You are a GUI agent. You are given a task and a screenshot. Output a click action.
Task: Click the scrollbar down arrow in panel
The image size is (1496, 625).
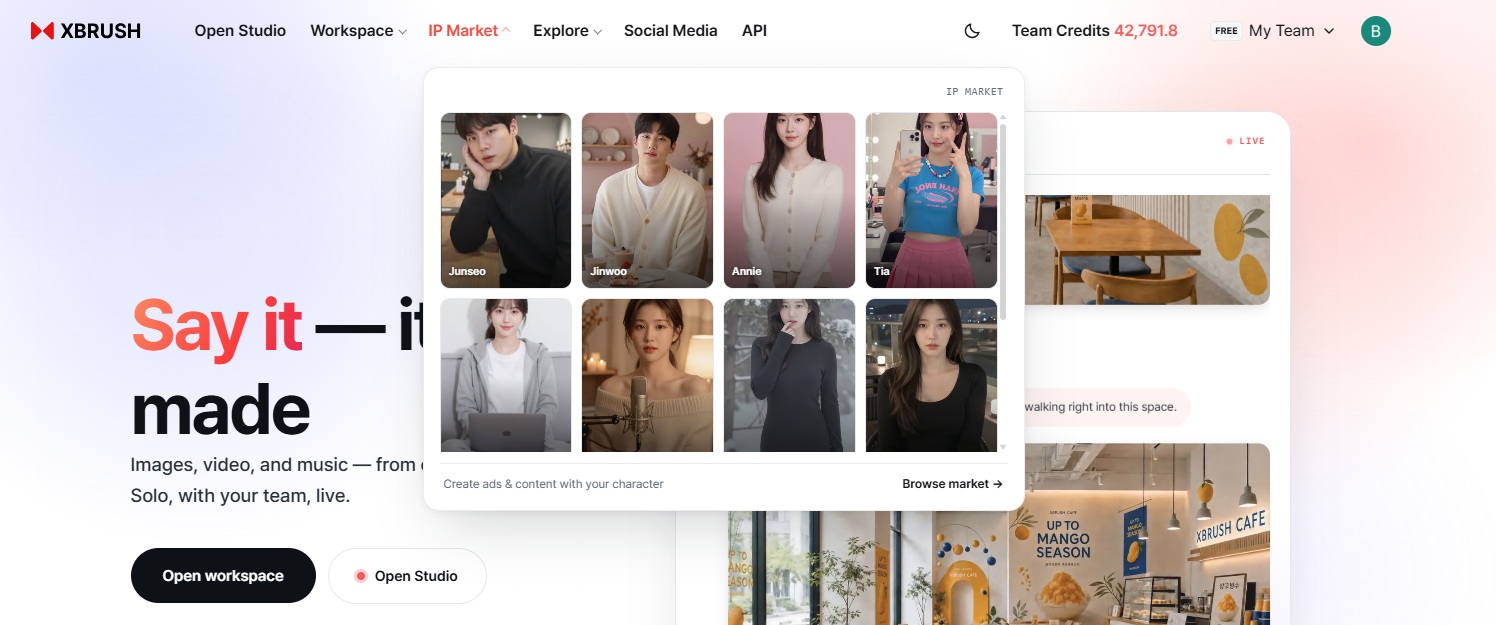1003,447
